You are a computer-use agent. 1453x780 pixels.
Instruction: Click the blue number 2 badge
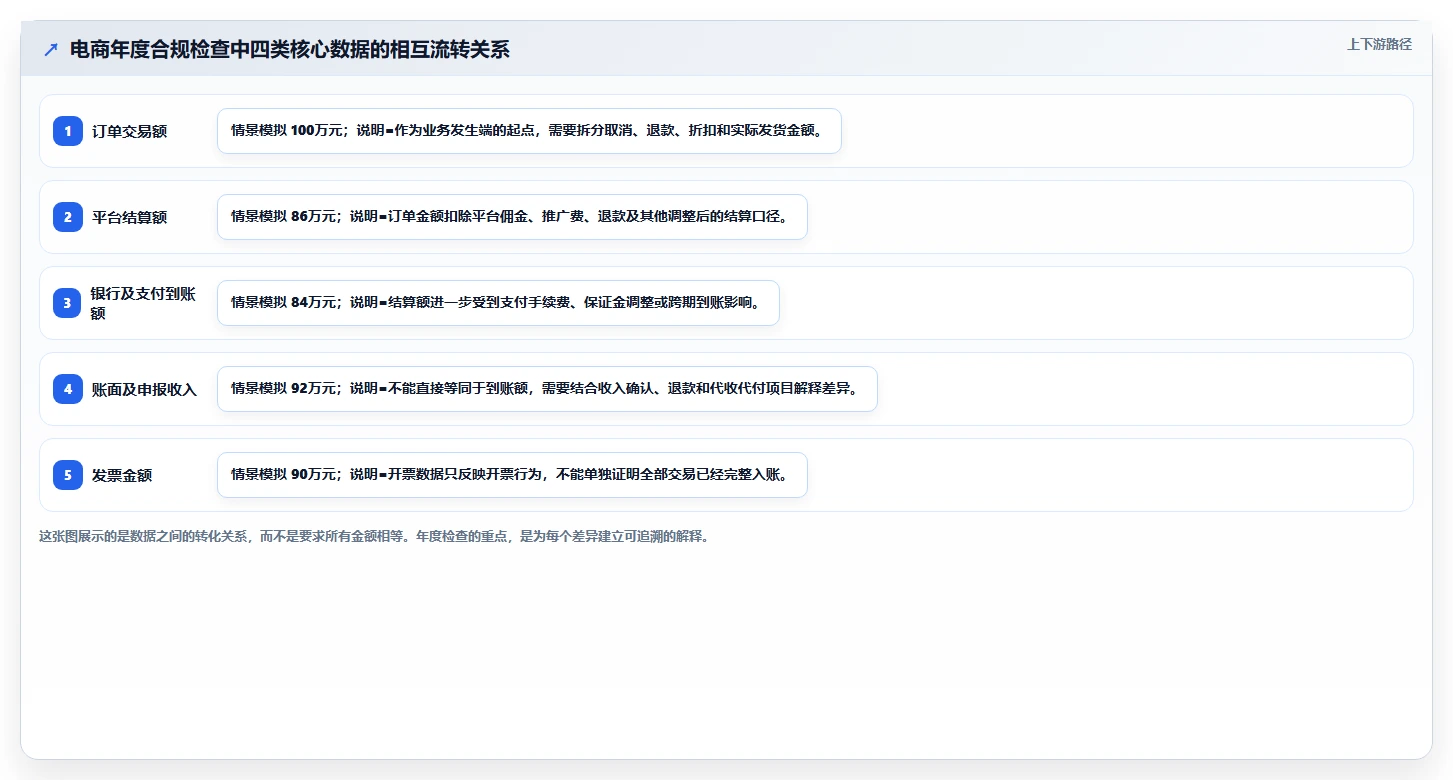pyautogui.click(x=68, y=217)
